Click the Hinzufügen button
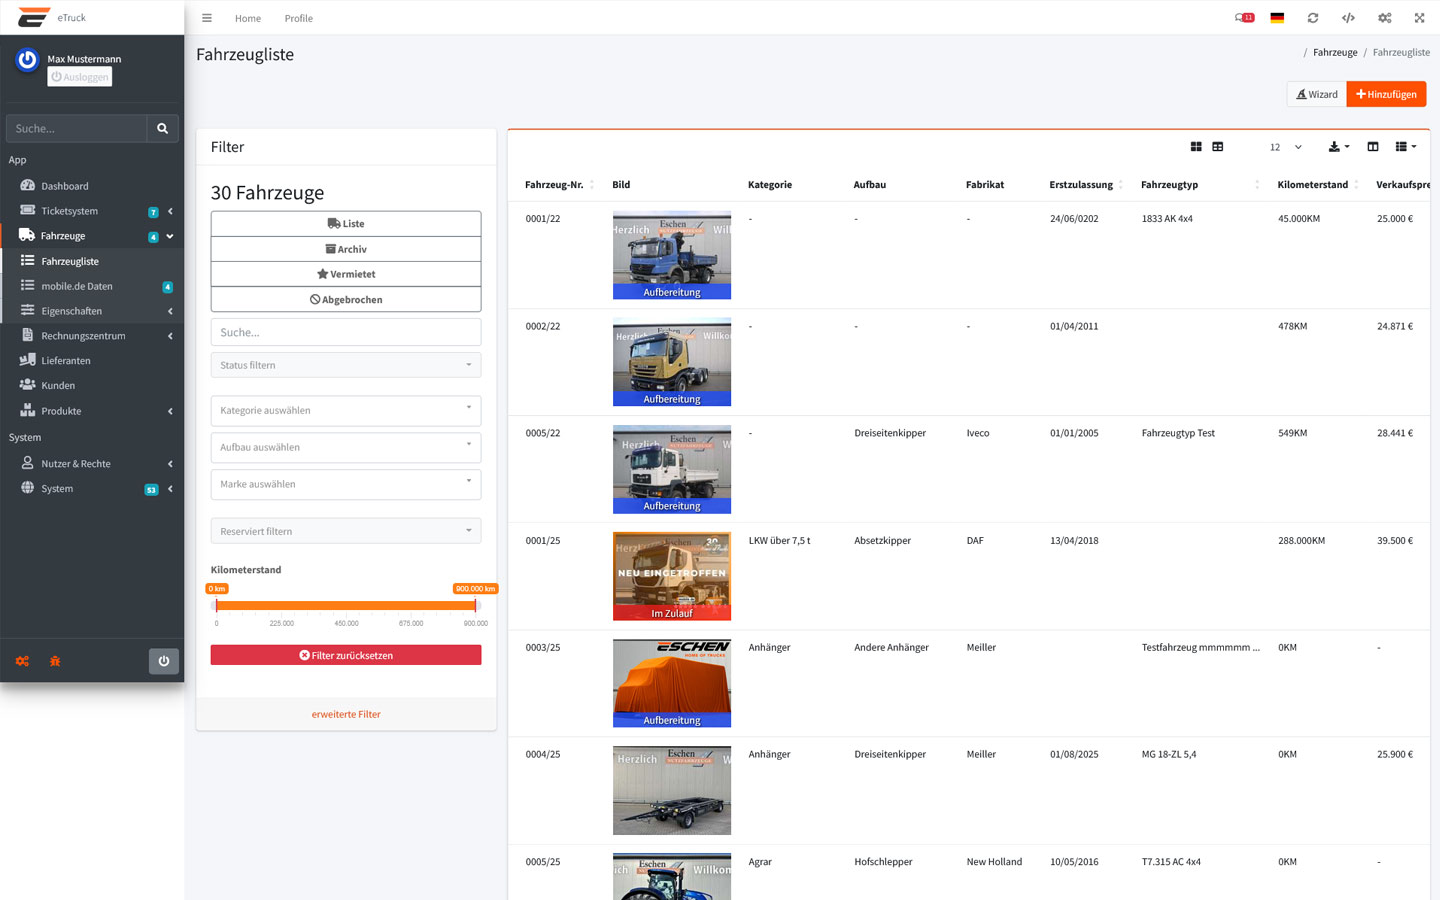Image resolution: width=1440 pixels, height=900 pixels. (x=1386, y=94)
